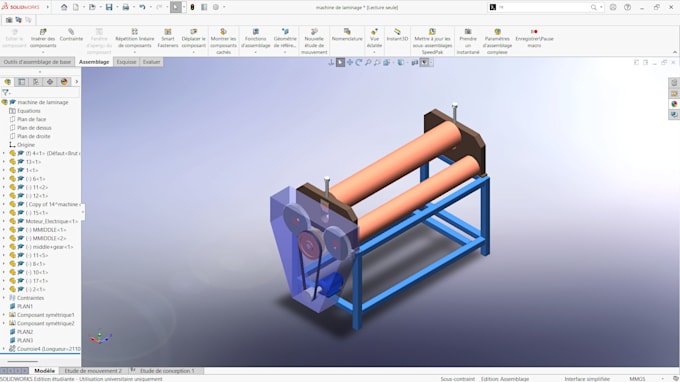Open the tree filter funnel dropdown
The width and height of the screenshot is (680, 382).
[6, 92]
